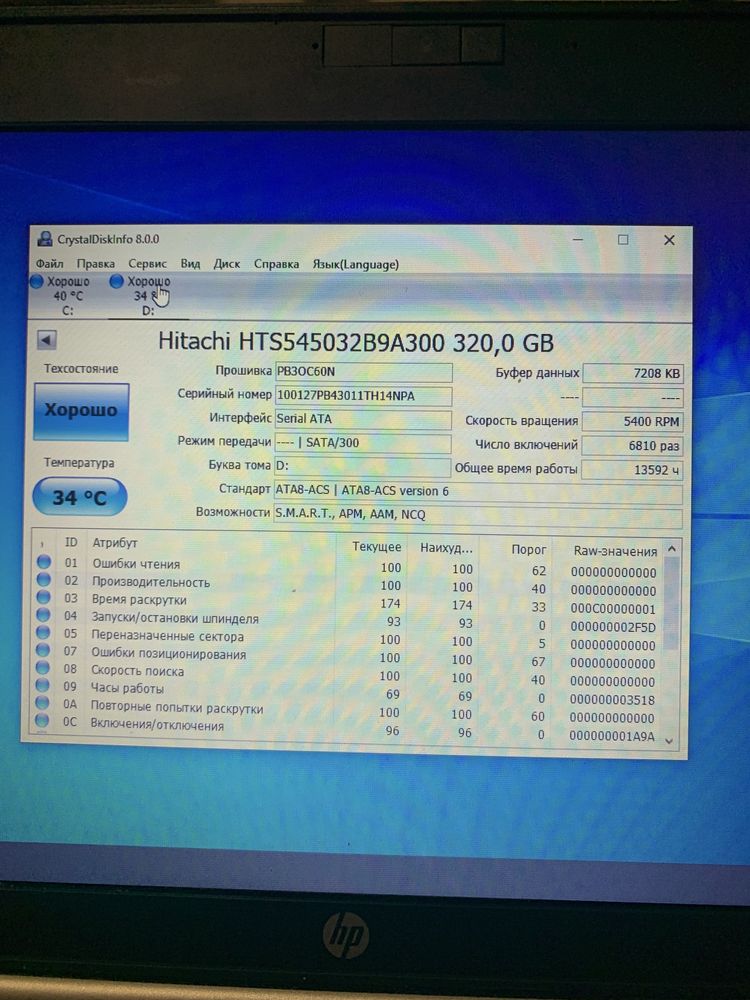Click the CrystalDiskInfo title bar icon

45,239
